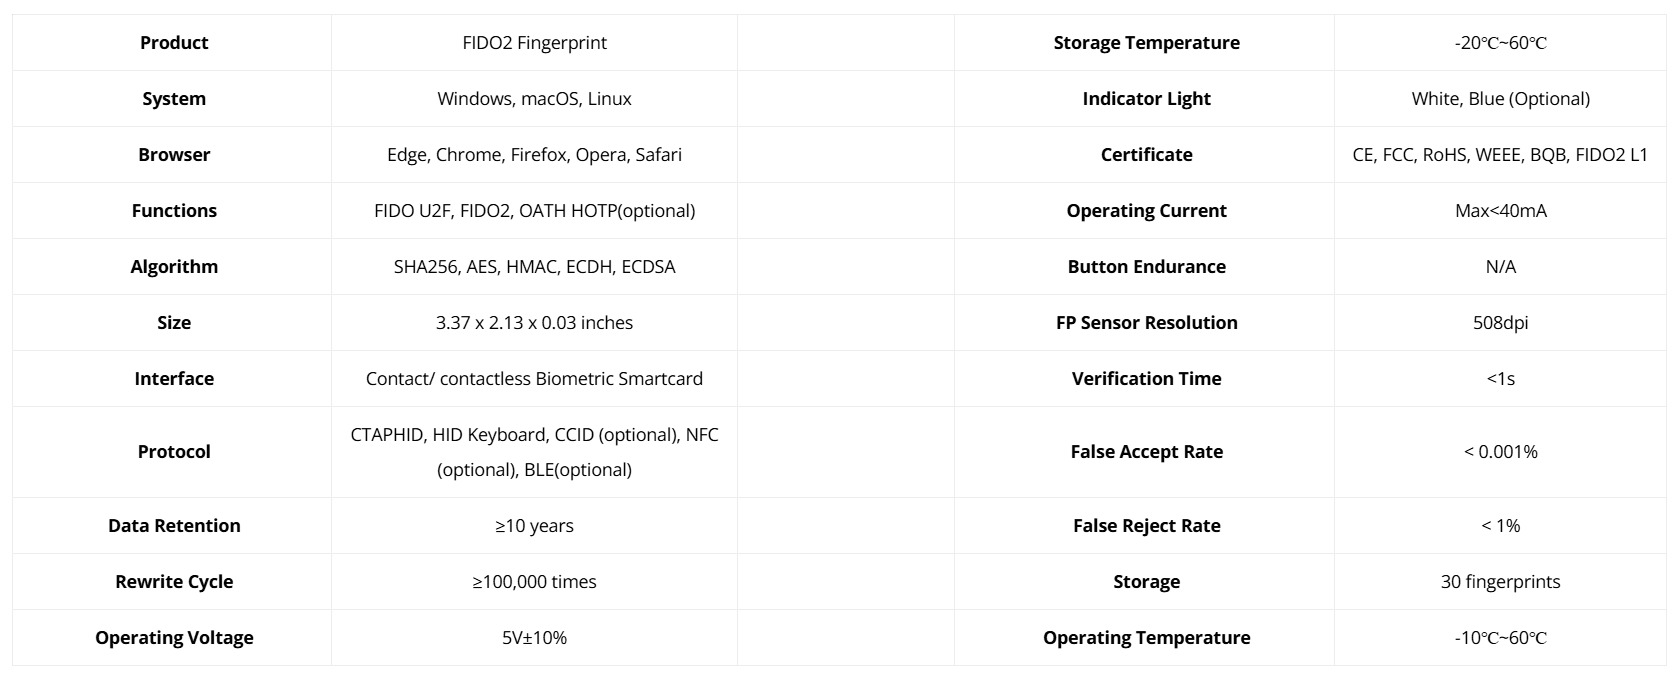Image resolution: width=1678 pixels, height=676 pixels.
Task: Click the size 3.37 x 2.13 inches value
Action: (534, 323)
